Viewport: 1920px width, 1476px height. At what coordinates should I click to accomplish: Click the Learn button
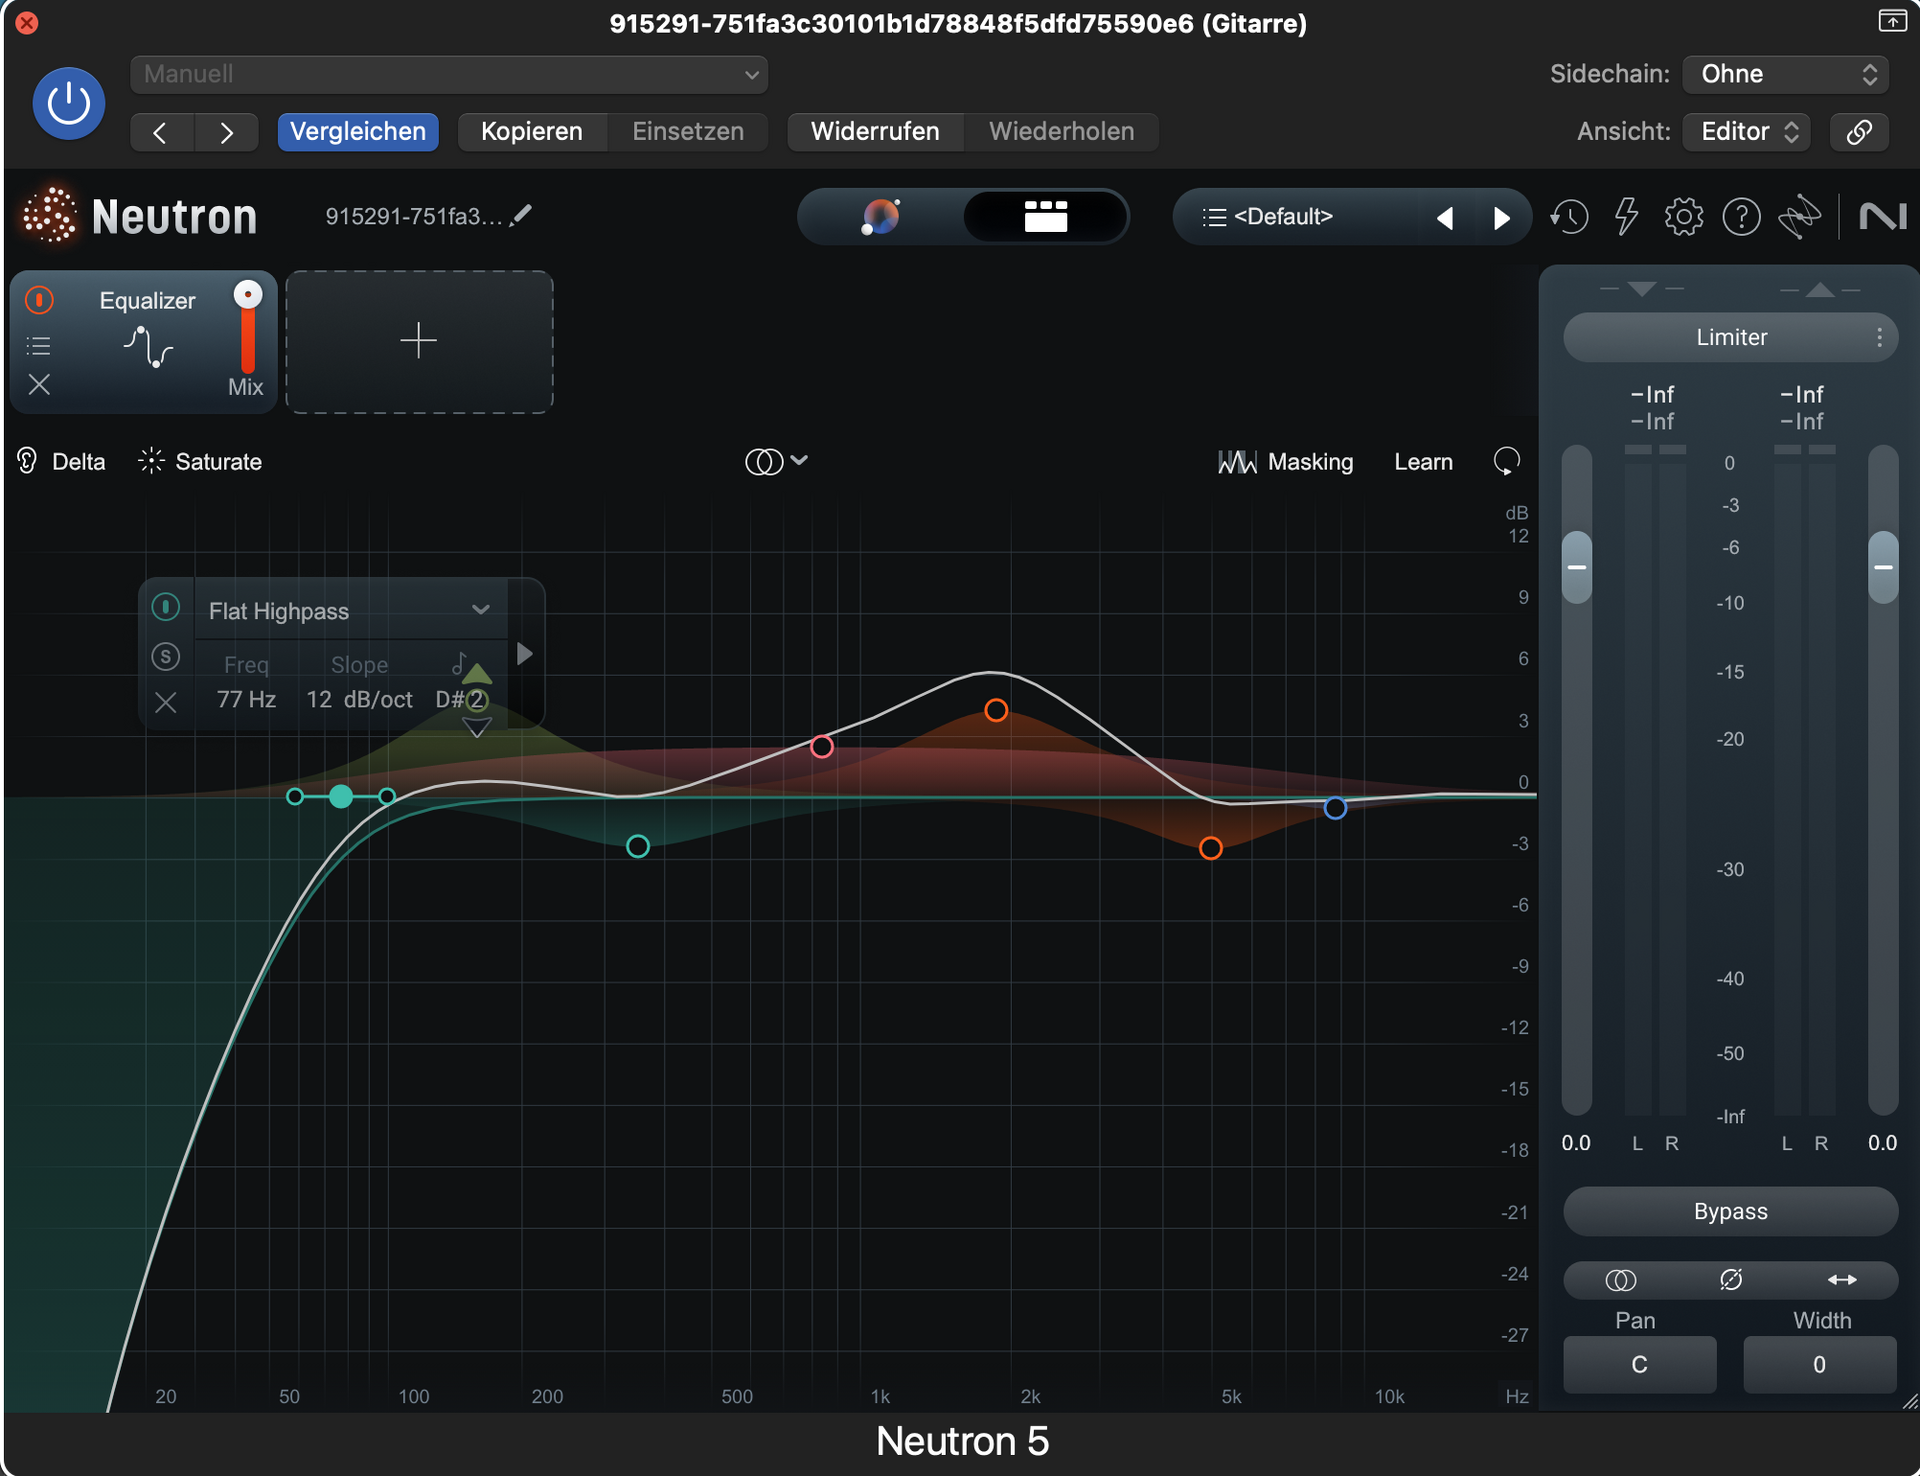pos(1423,462)
